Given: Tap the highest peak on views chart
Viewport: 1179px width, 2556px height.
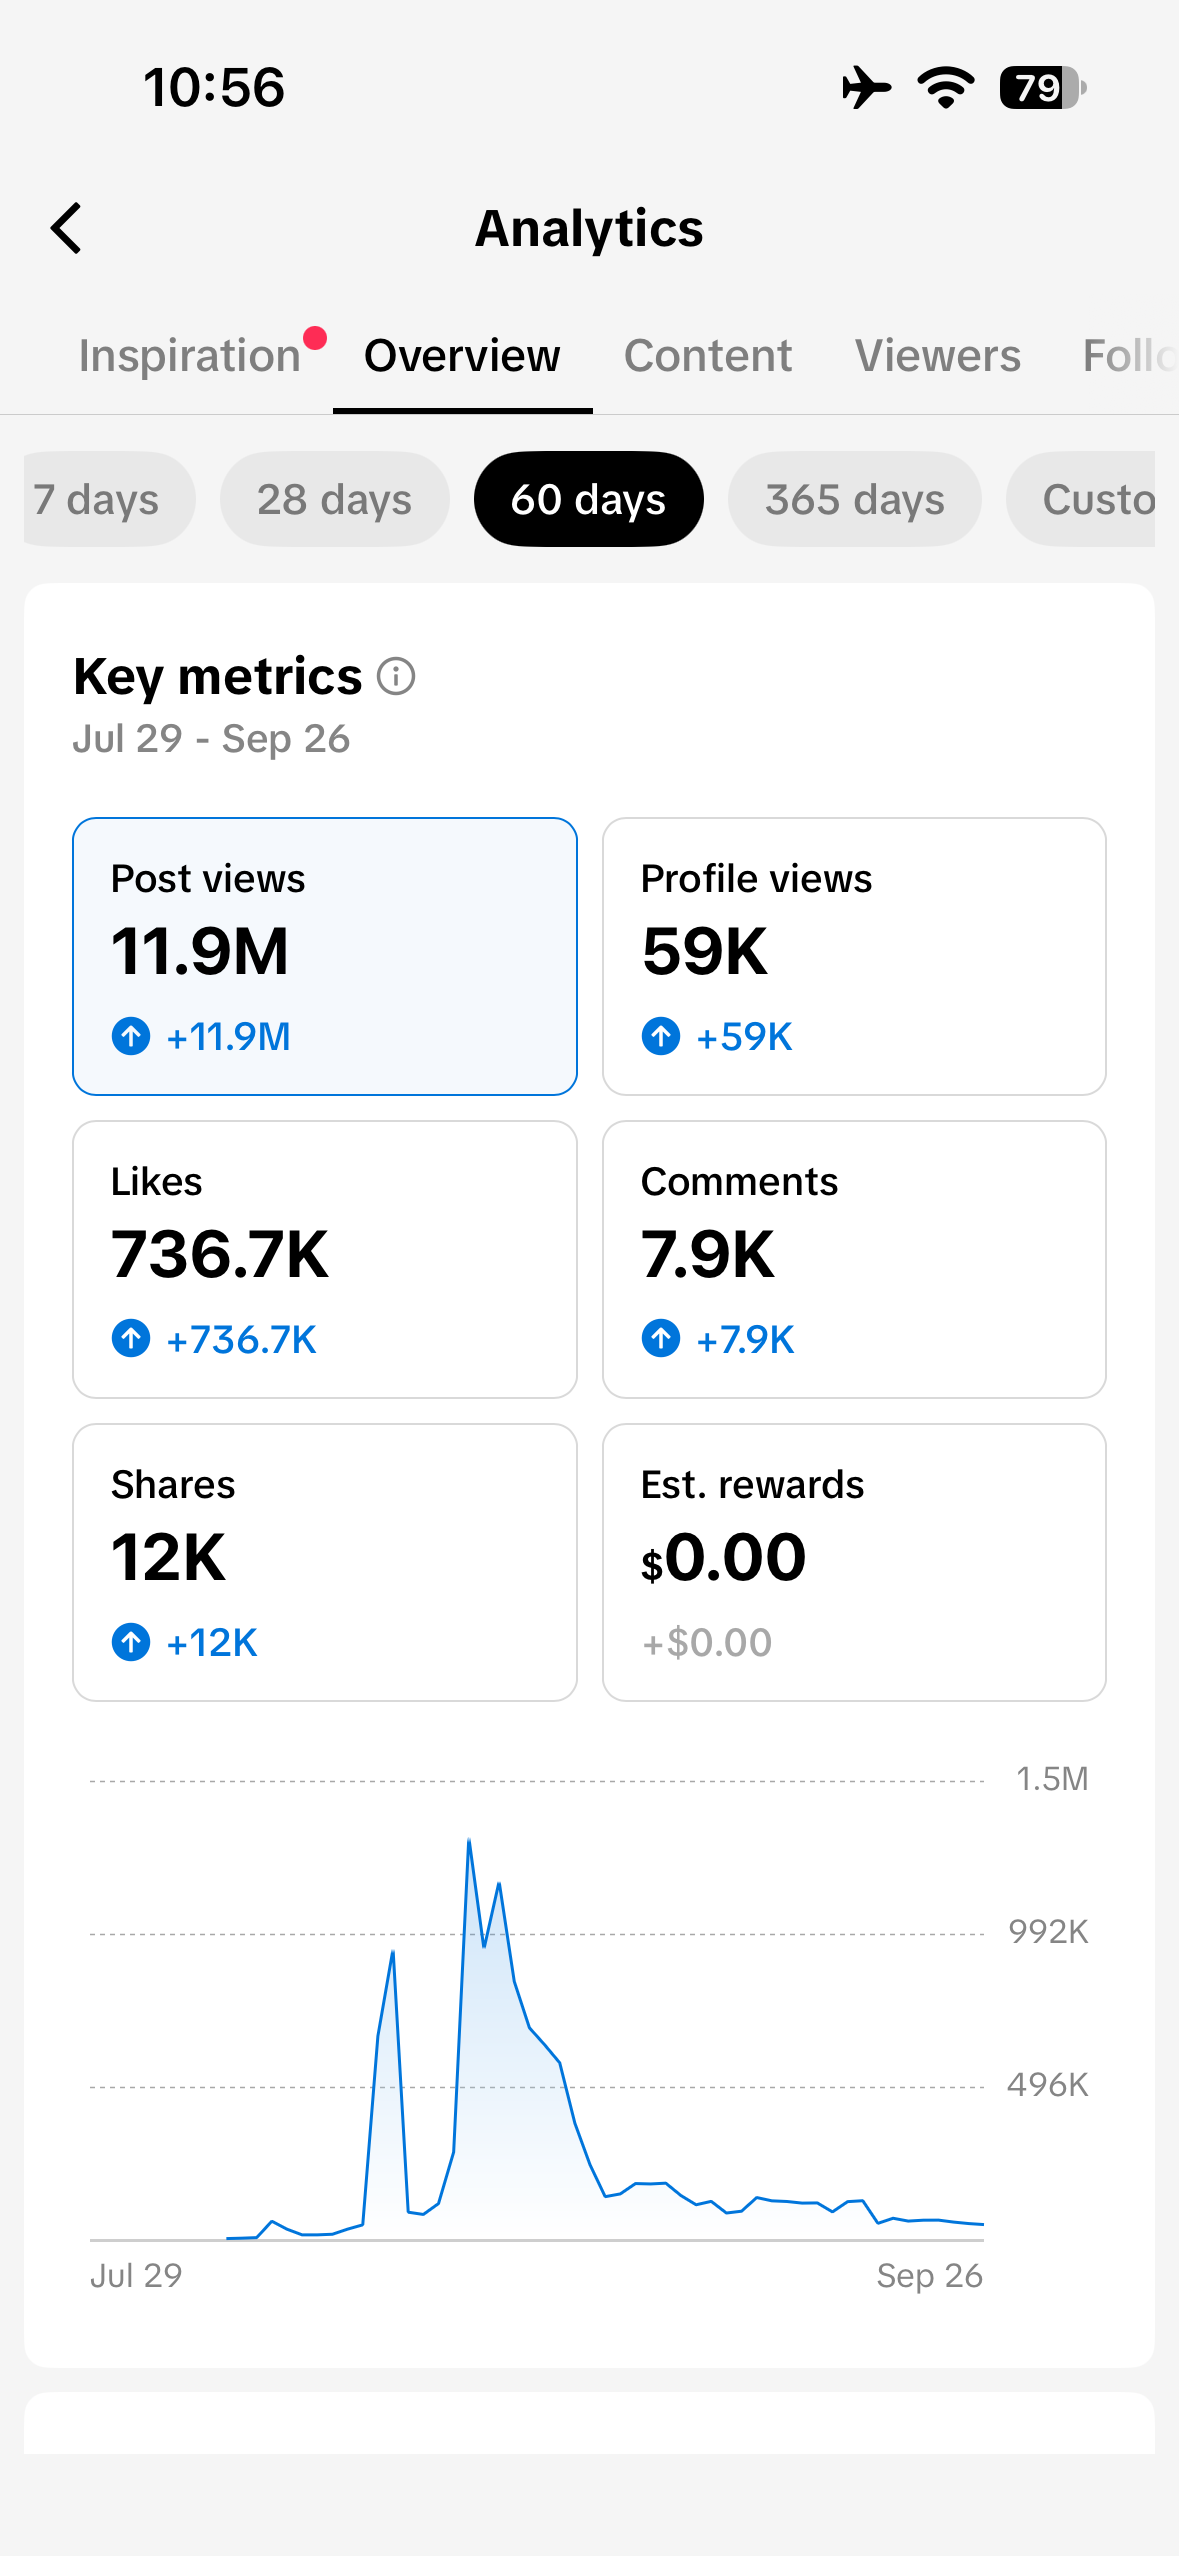Looking at the screenshot, I should pyautogui.click(x=469, y=1840).
